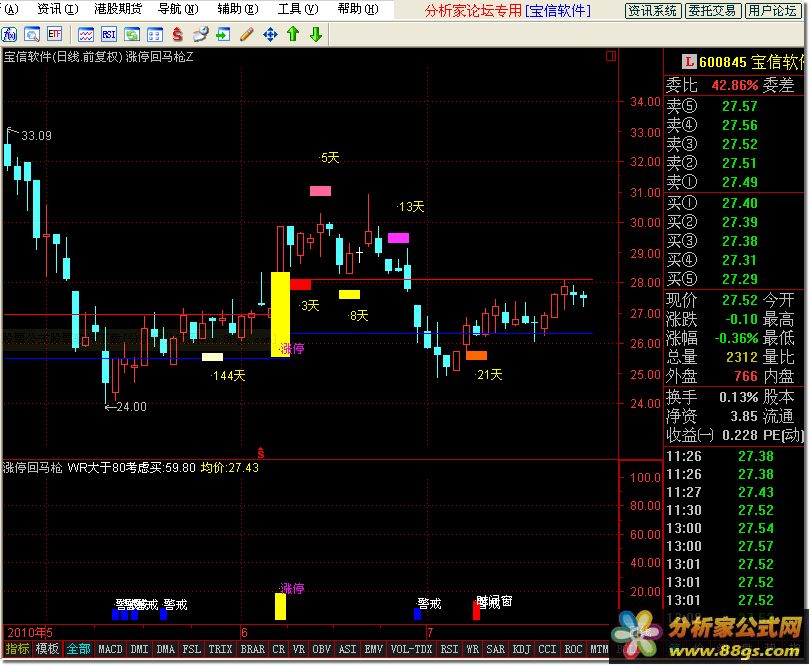The height and width of the screenshot is (666, 811).
Task: Select the FSL indicator tab
Action: 192,648
